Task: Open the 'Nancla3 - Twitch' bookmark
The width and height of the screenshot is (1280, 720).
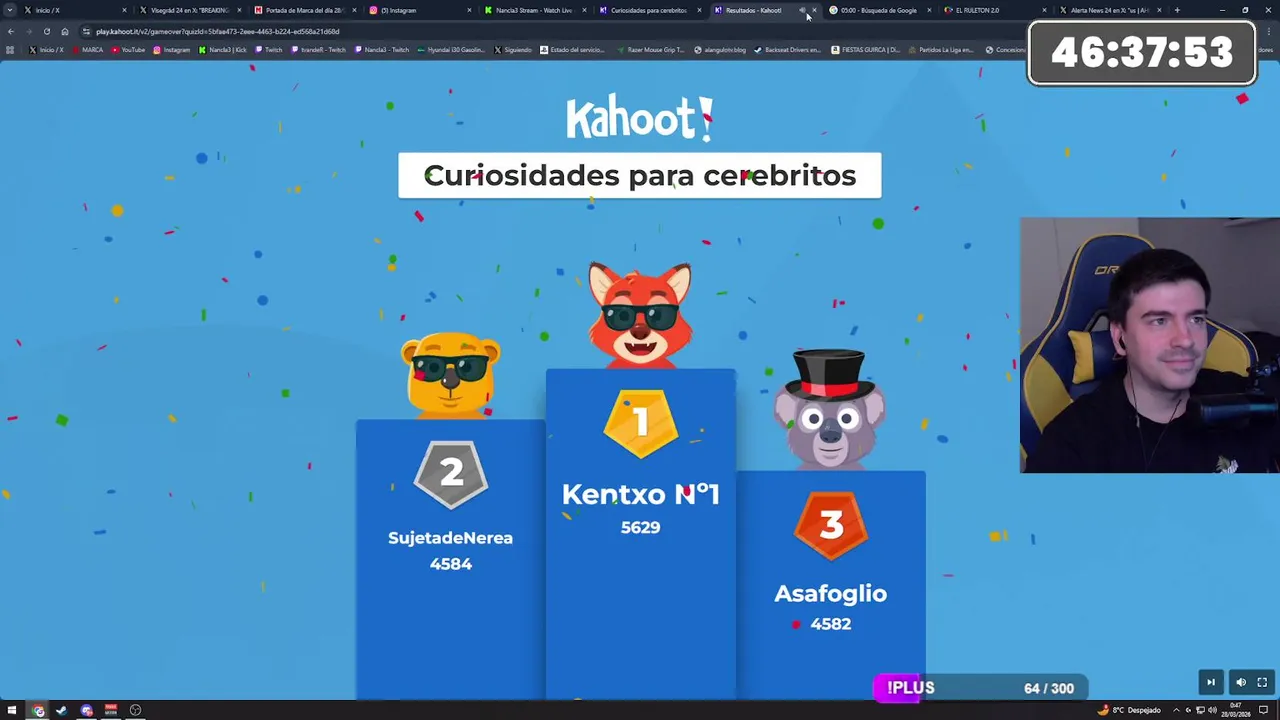Action: point(381,50)
